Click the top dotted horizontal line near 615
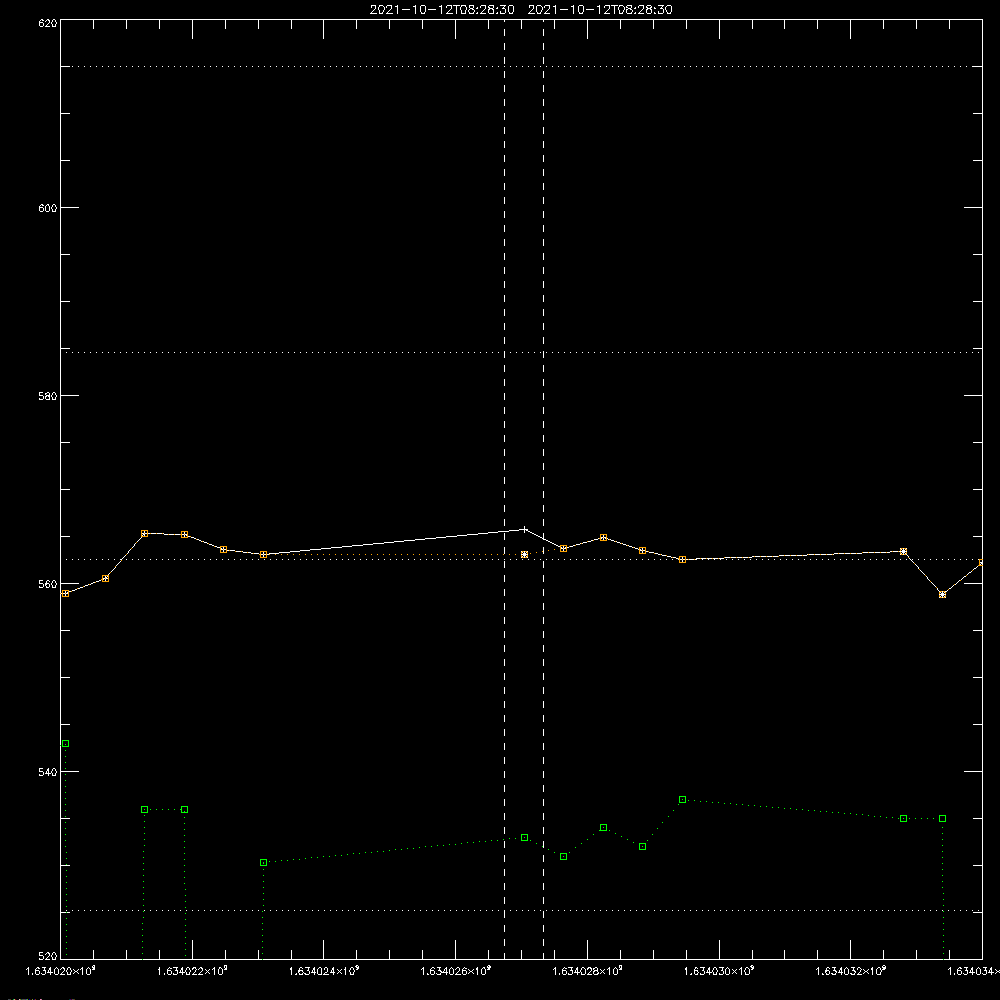 521,66
